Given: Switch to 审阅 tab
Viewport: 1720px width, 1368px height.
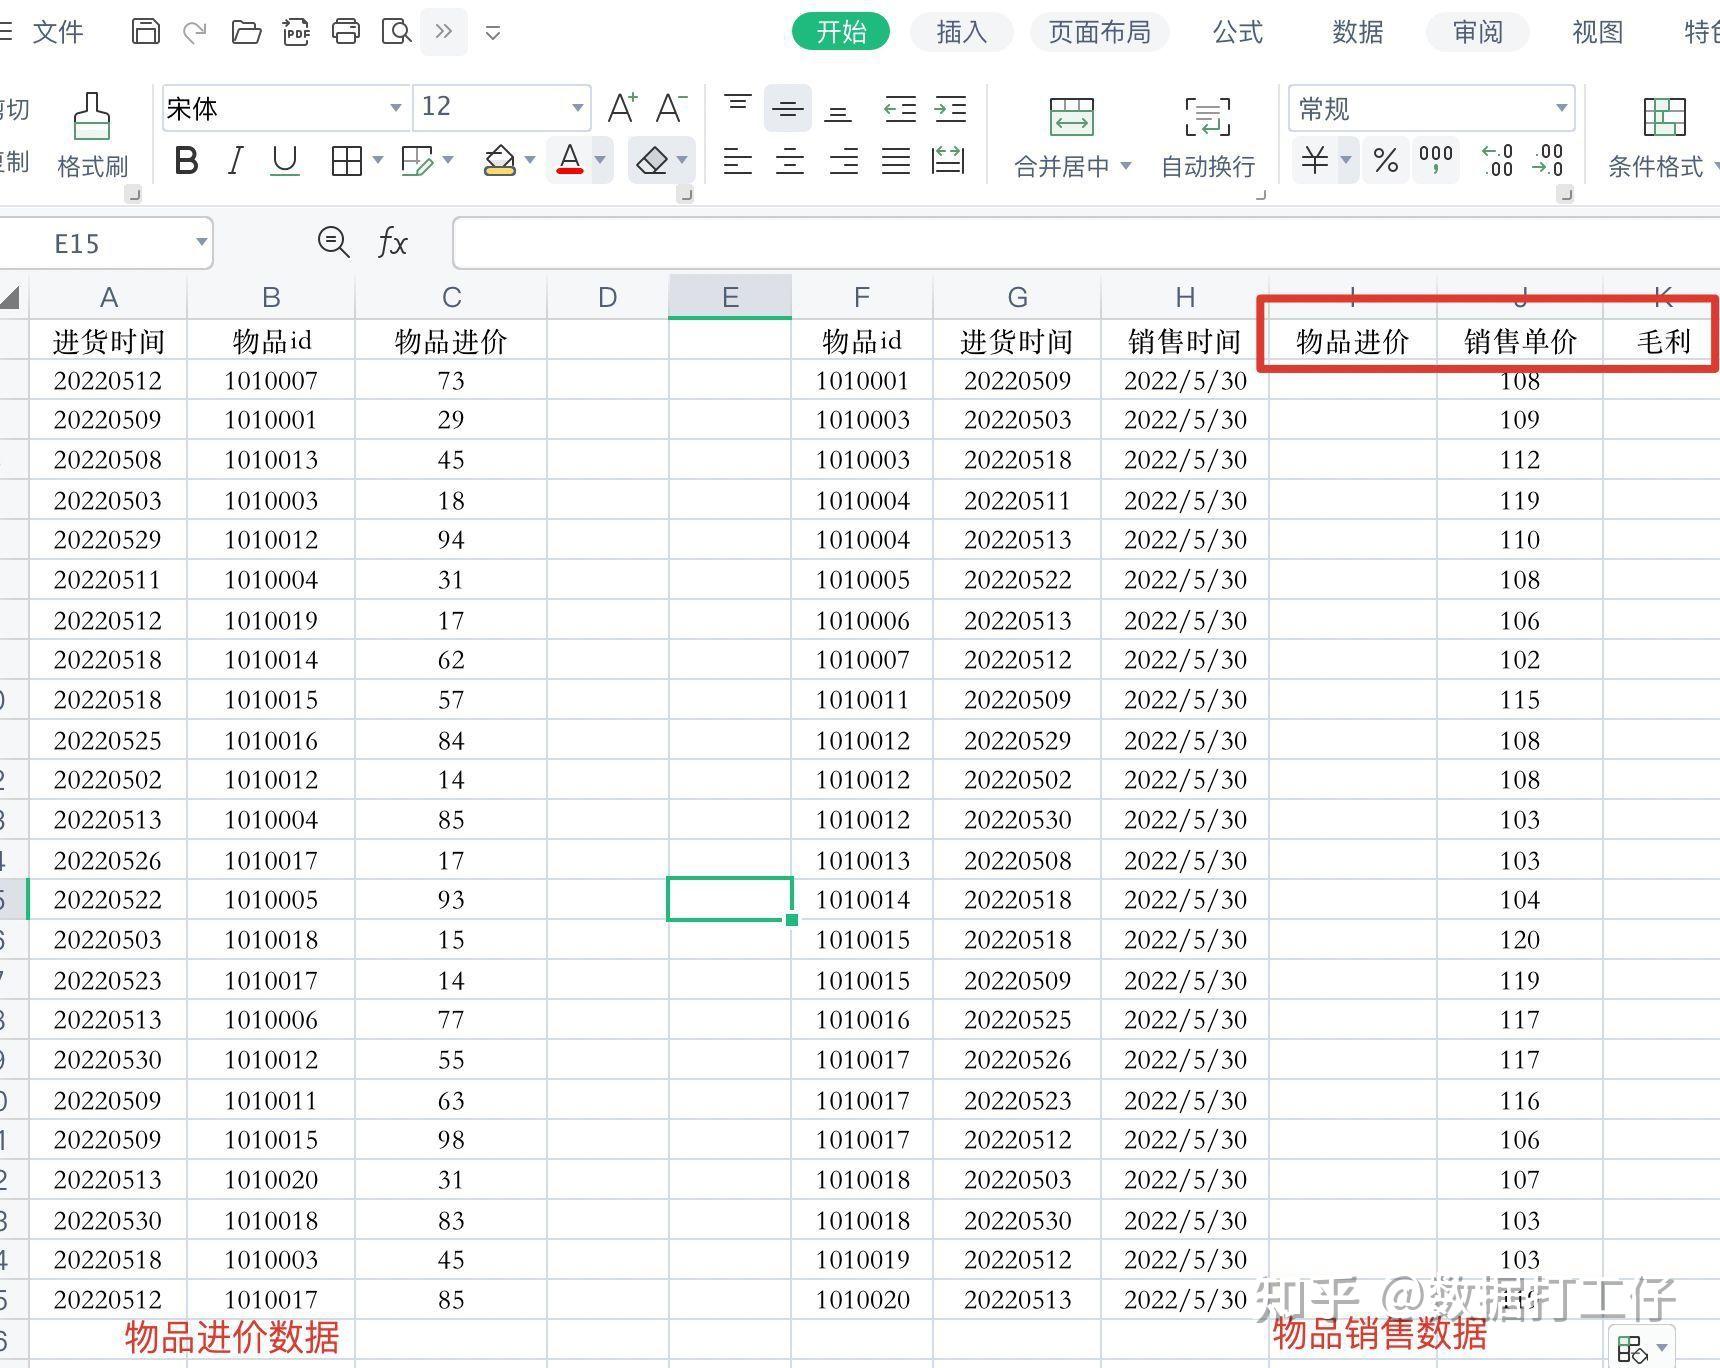Looking at the screenshot, I should coord(1478,32).
